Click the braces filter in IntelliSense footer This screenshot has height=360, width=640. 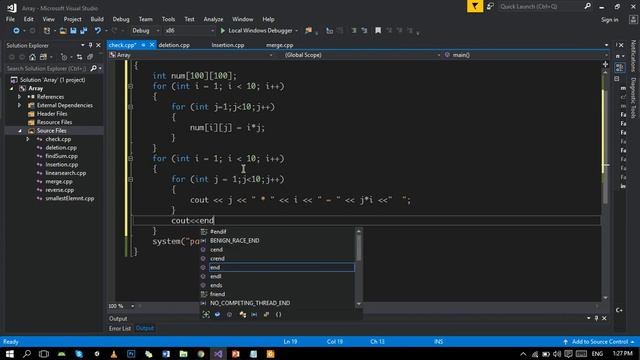(278, 314)
